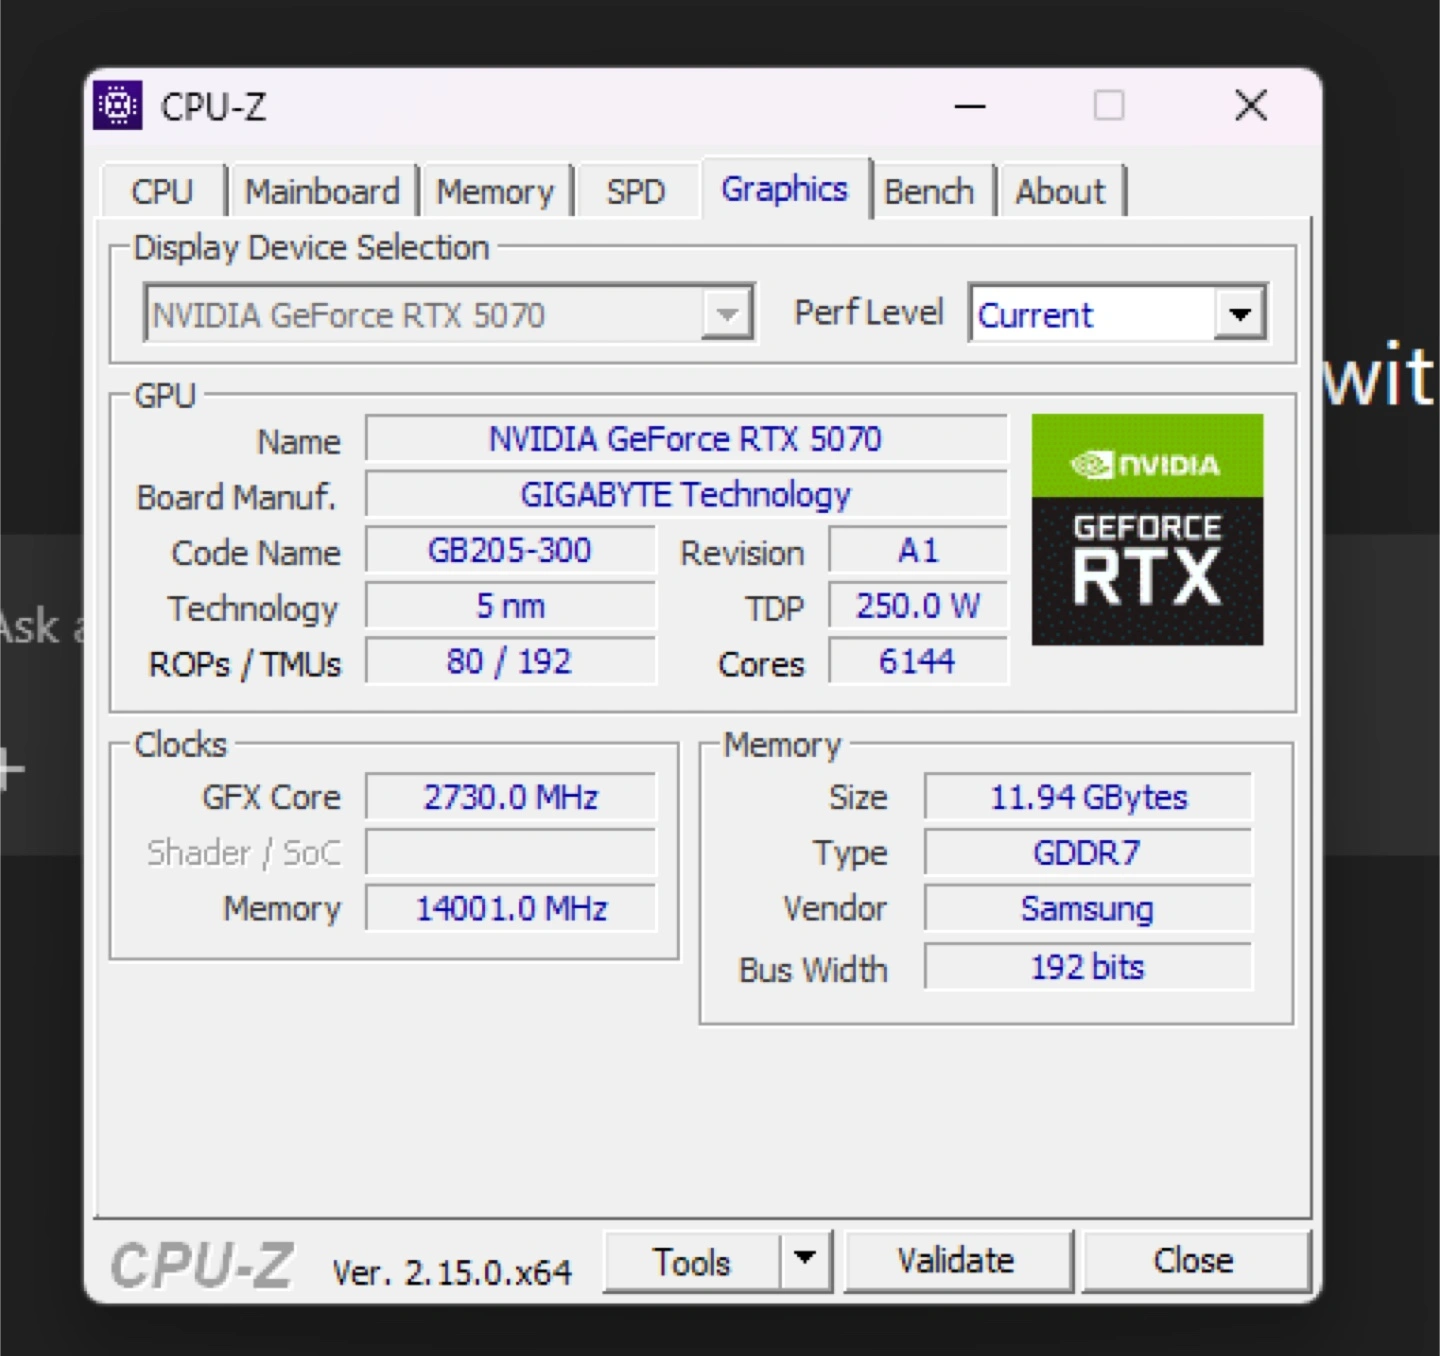1440x1356 pixels.
Task: Click the 6144 cores value
Action: point(918,661)
